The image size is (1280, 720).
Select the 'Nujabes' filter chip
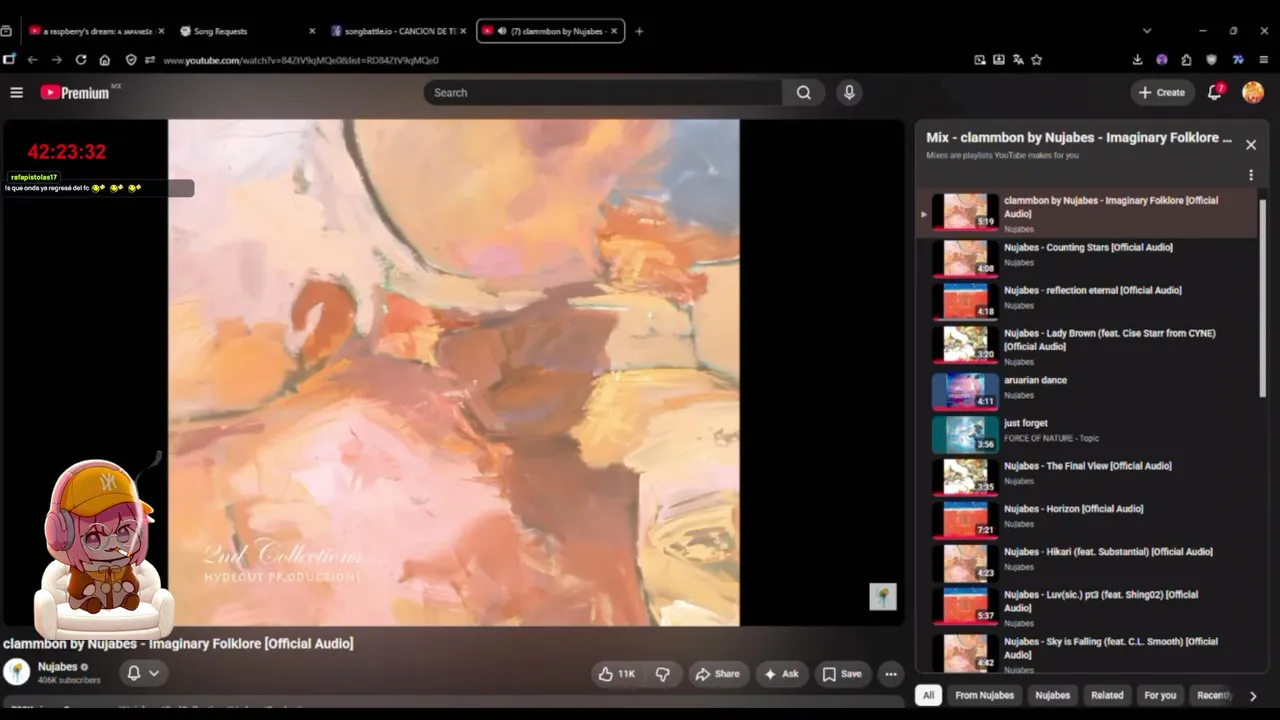[x=1052, y=695]
